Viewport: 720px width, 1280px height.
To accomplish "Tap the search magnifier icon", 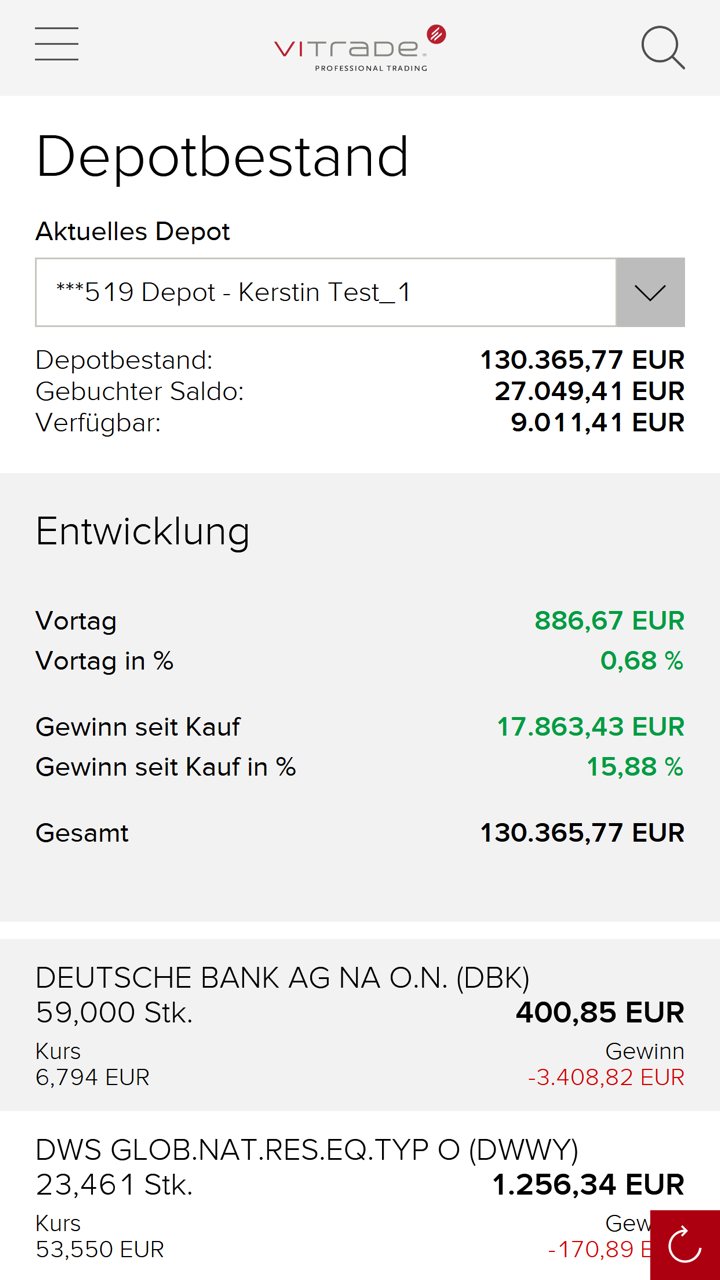I will tap(662, 47).
